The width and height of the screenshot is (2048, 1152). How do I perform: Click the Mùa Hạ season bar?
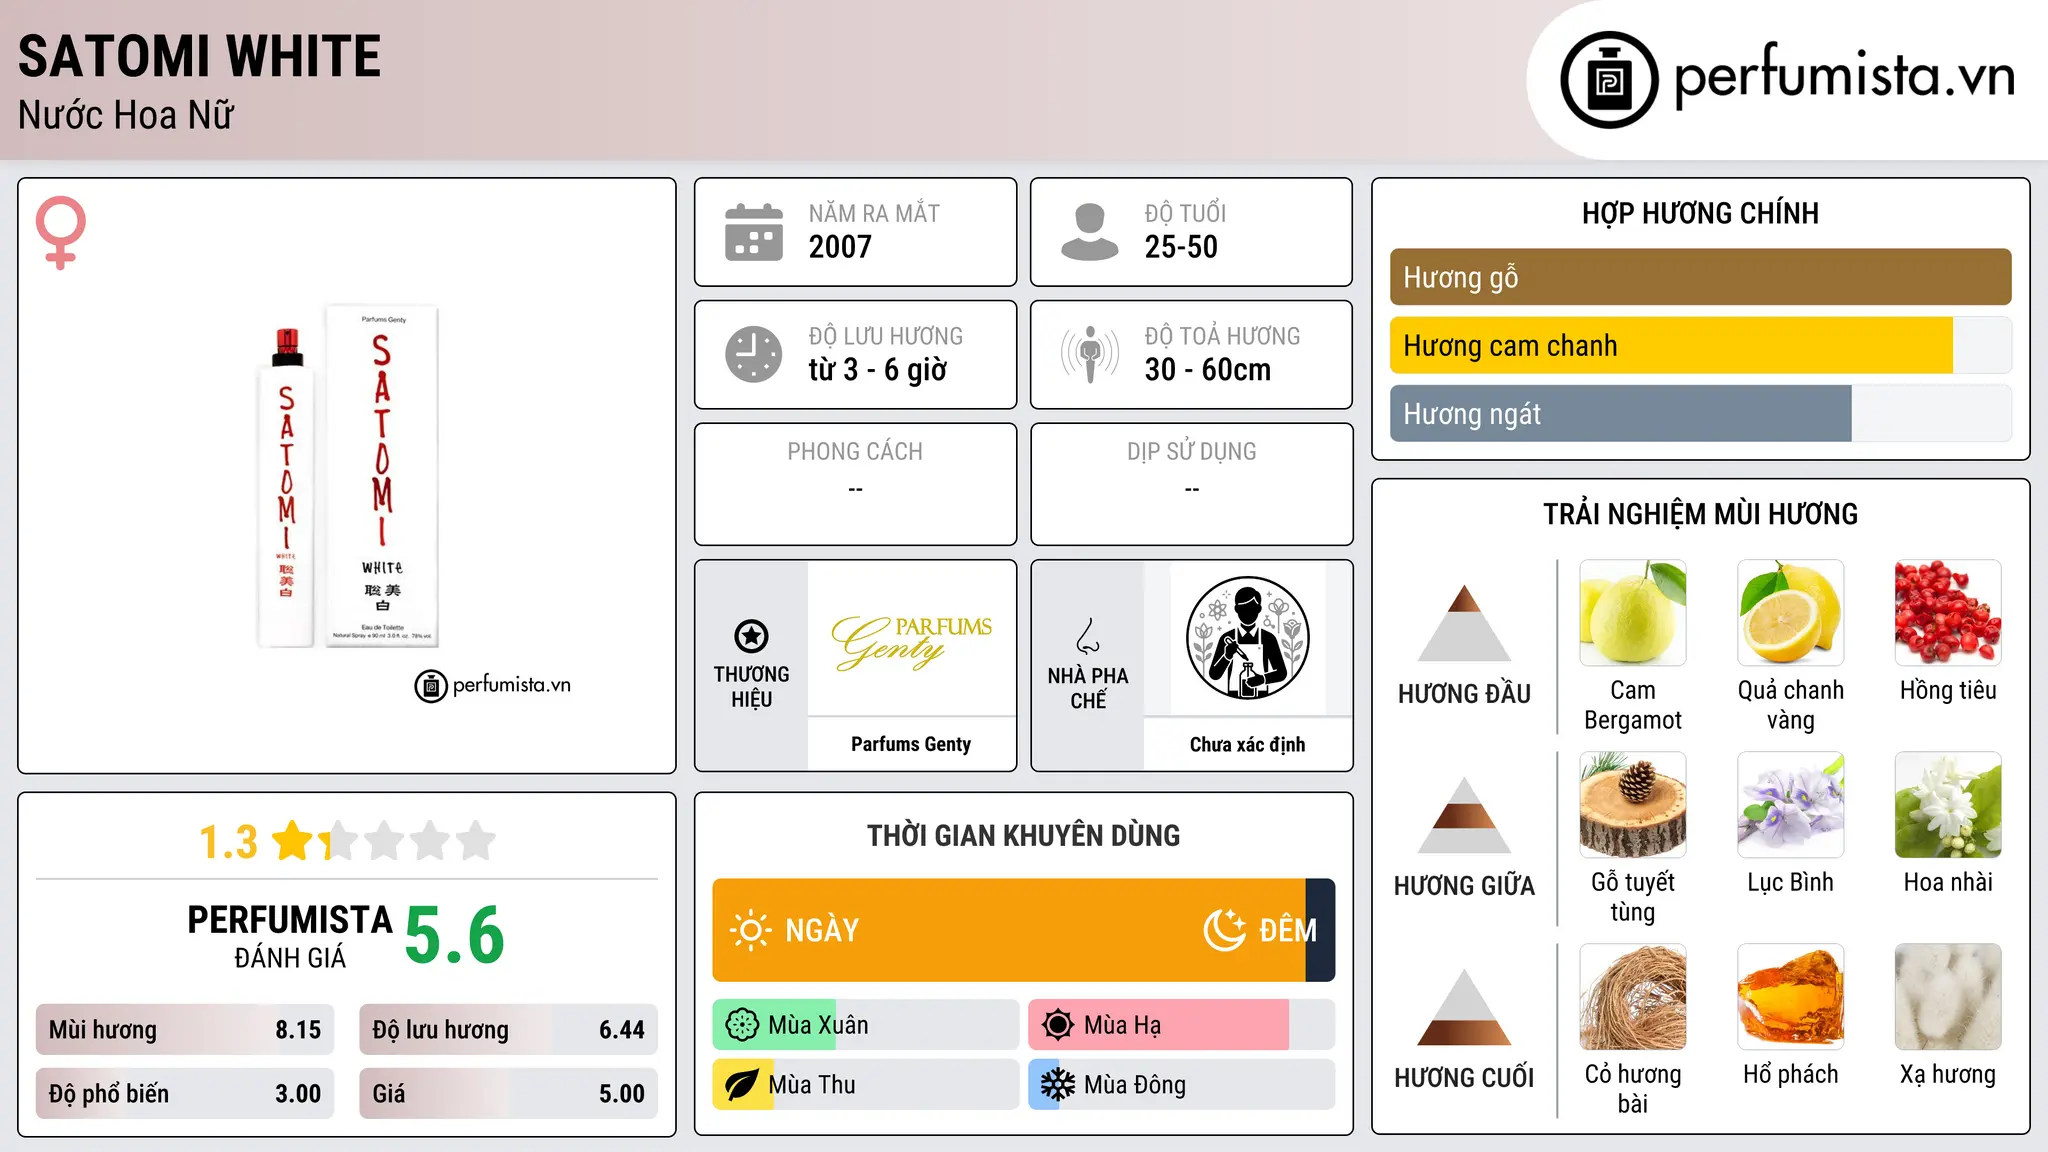pyautogui.click(x=1181, y=1025)
